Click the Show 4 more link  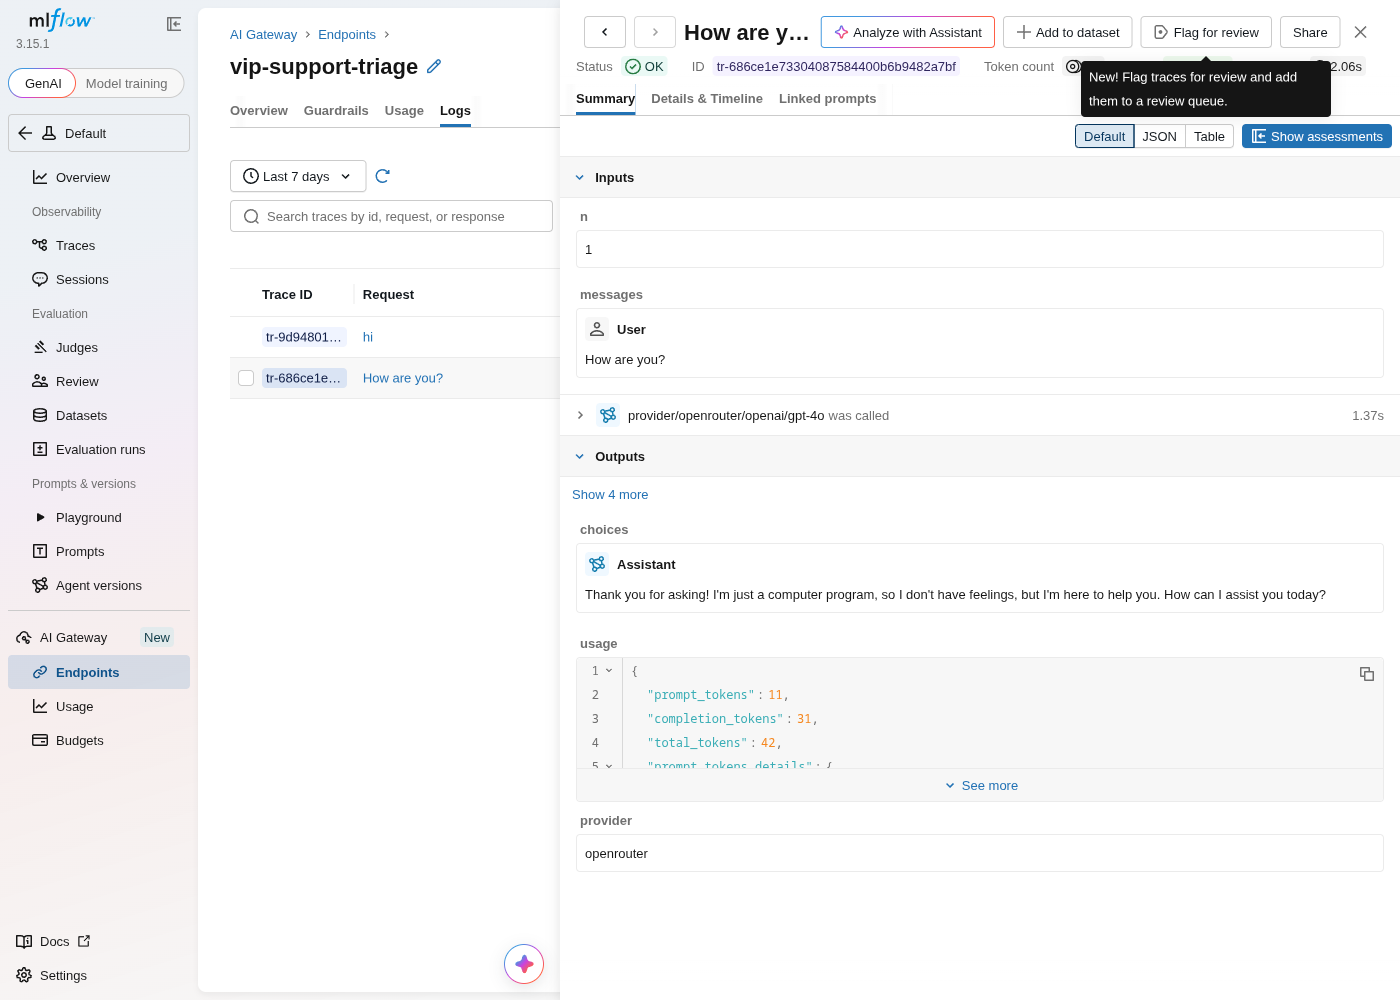click(x=610, y=494)
